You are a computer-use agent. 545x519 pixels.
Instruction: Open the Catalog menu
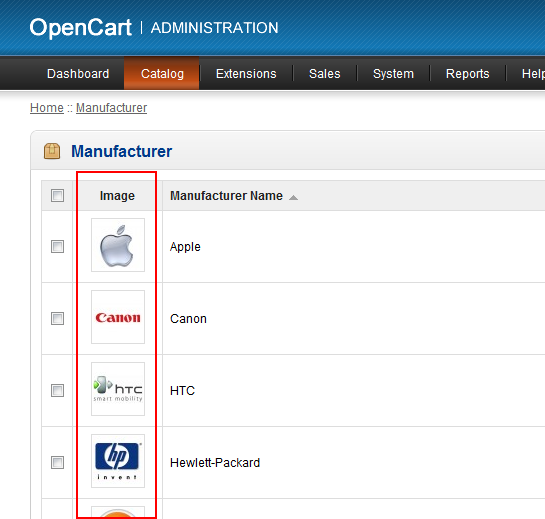tap(162, 74)
